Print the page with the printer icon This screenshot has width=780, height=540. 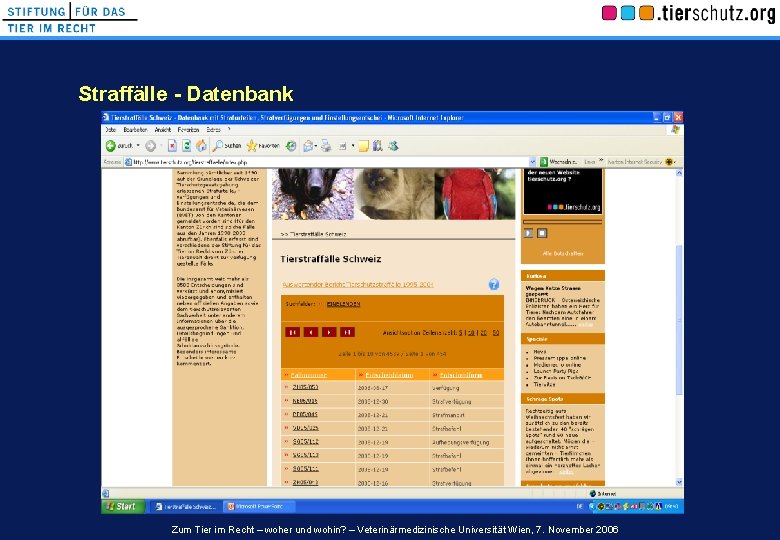[326, 146]
